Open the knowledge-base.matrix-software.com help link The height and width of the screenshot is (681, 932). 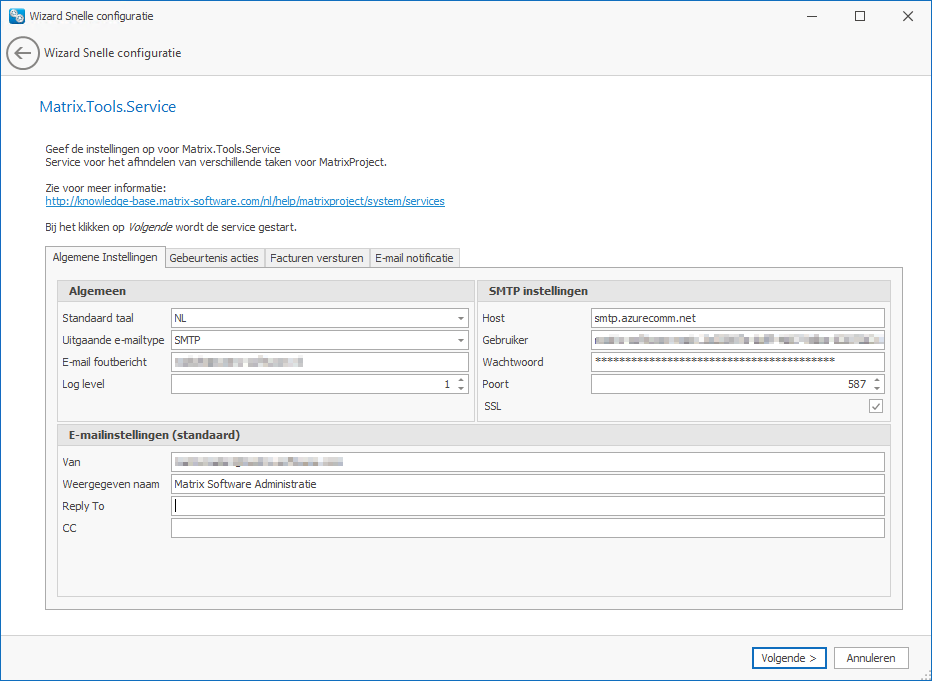[x=244, y=200]
